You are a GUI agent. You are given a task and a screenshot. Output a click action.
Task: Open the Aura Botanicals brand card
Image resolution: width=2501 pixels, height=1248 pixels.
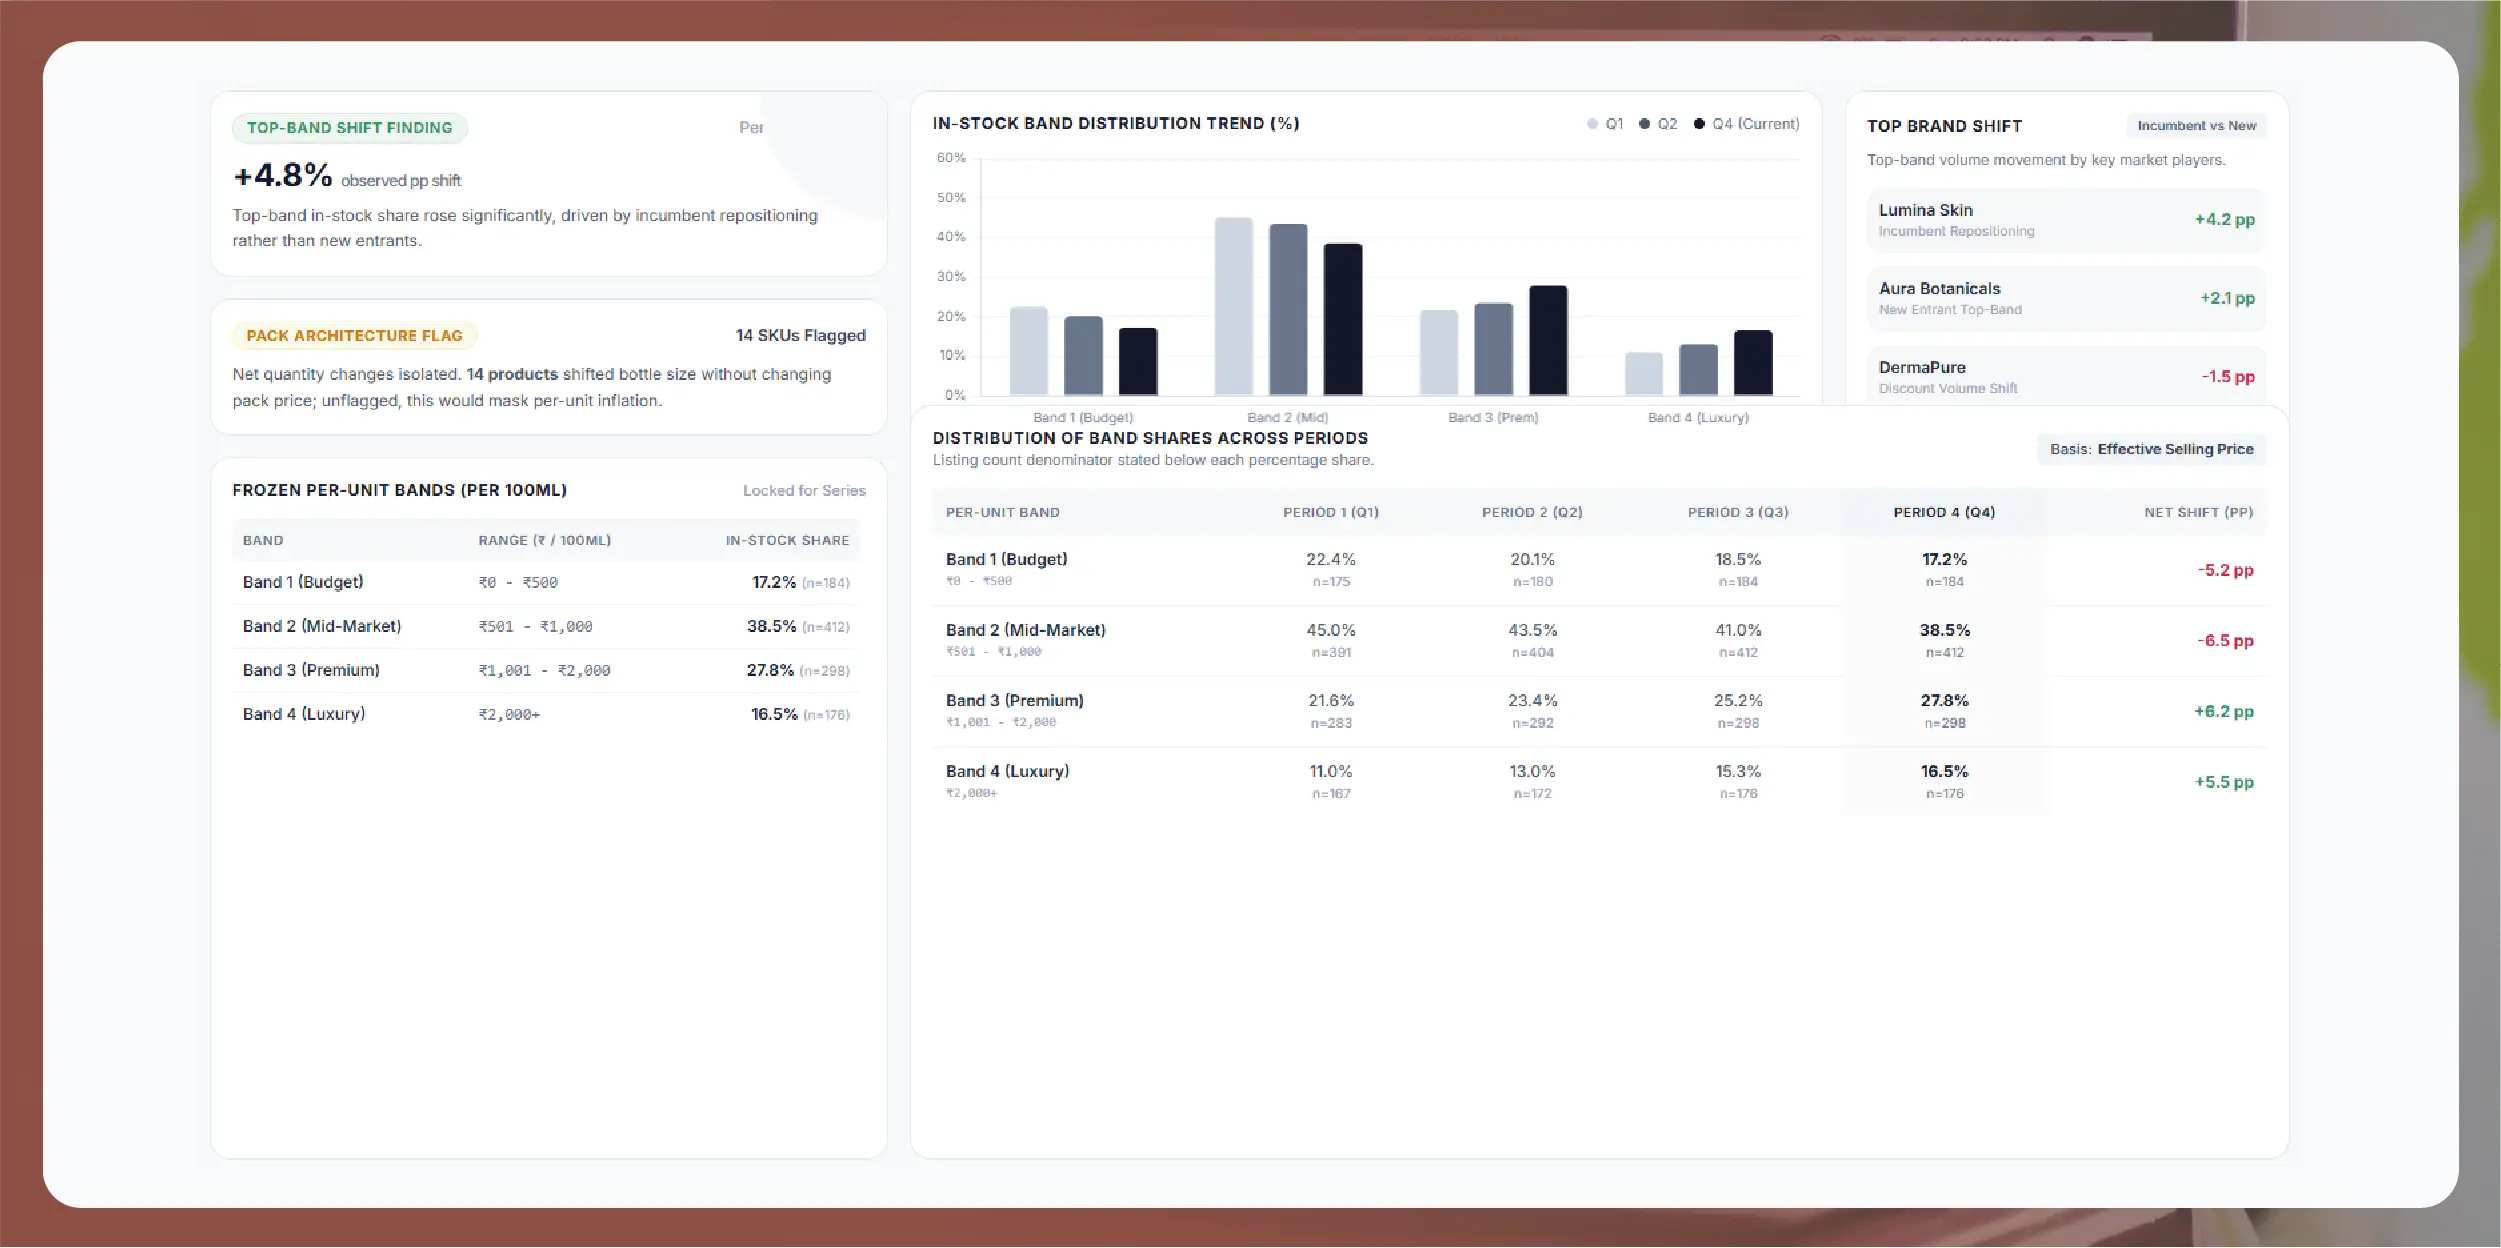tap(2066, 299)
